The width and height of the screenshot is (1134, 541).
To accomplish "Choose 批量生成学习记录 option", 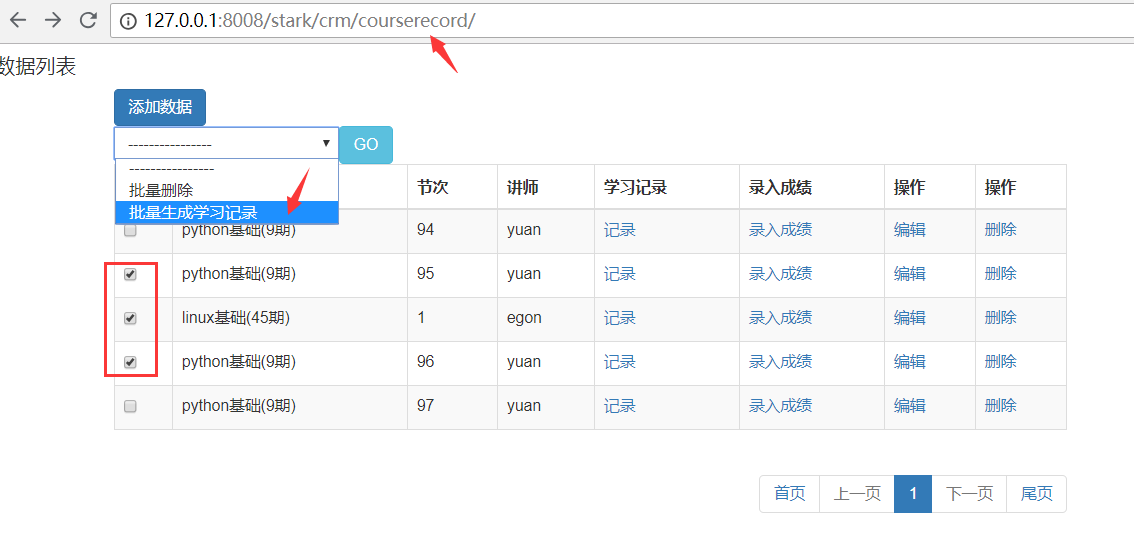I will point(226,212).
